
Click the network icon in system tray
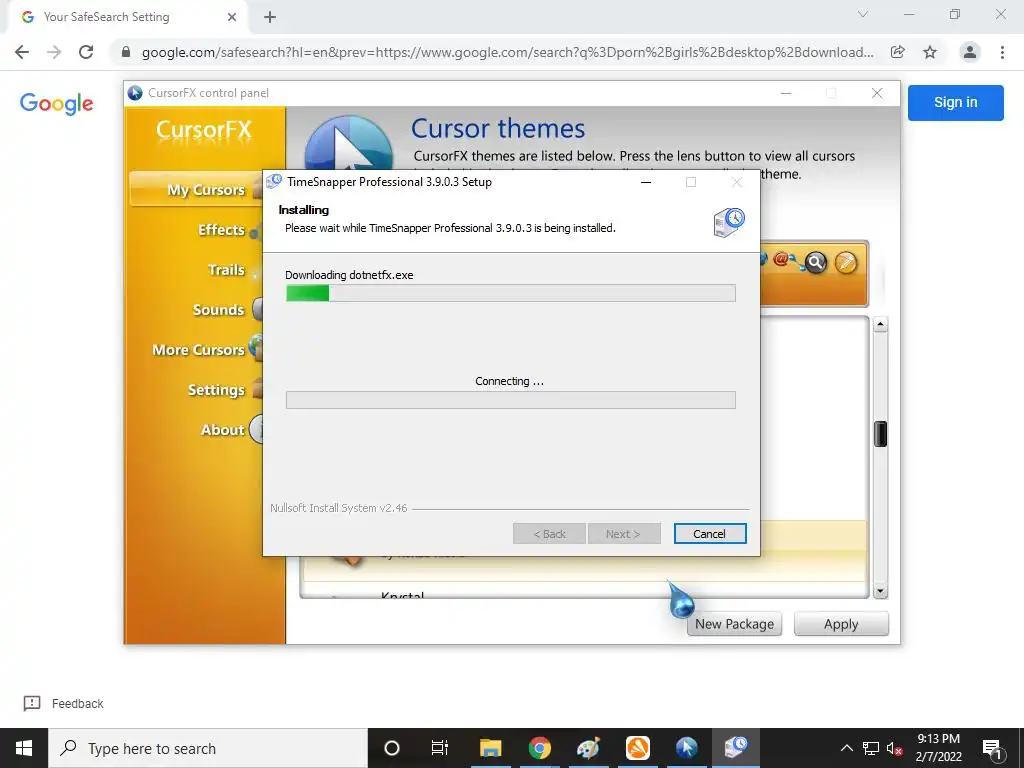tap(871, 748)
